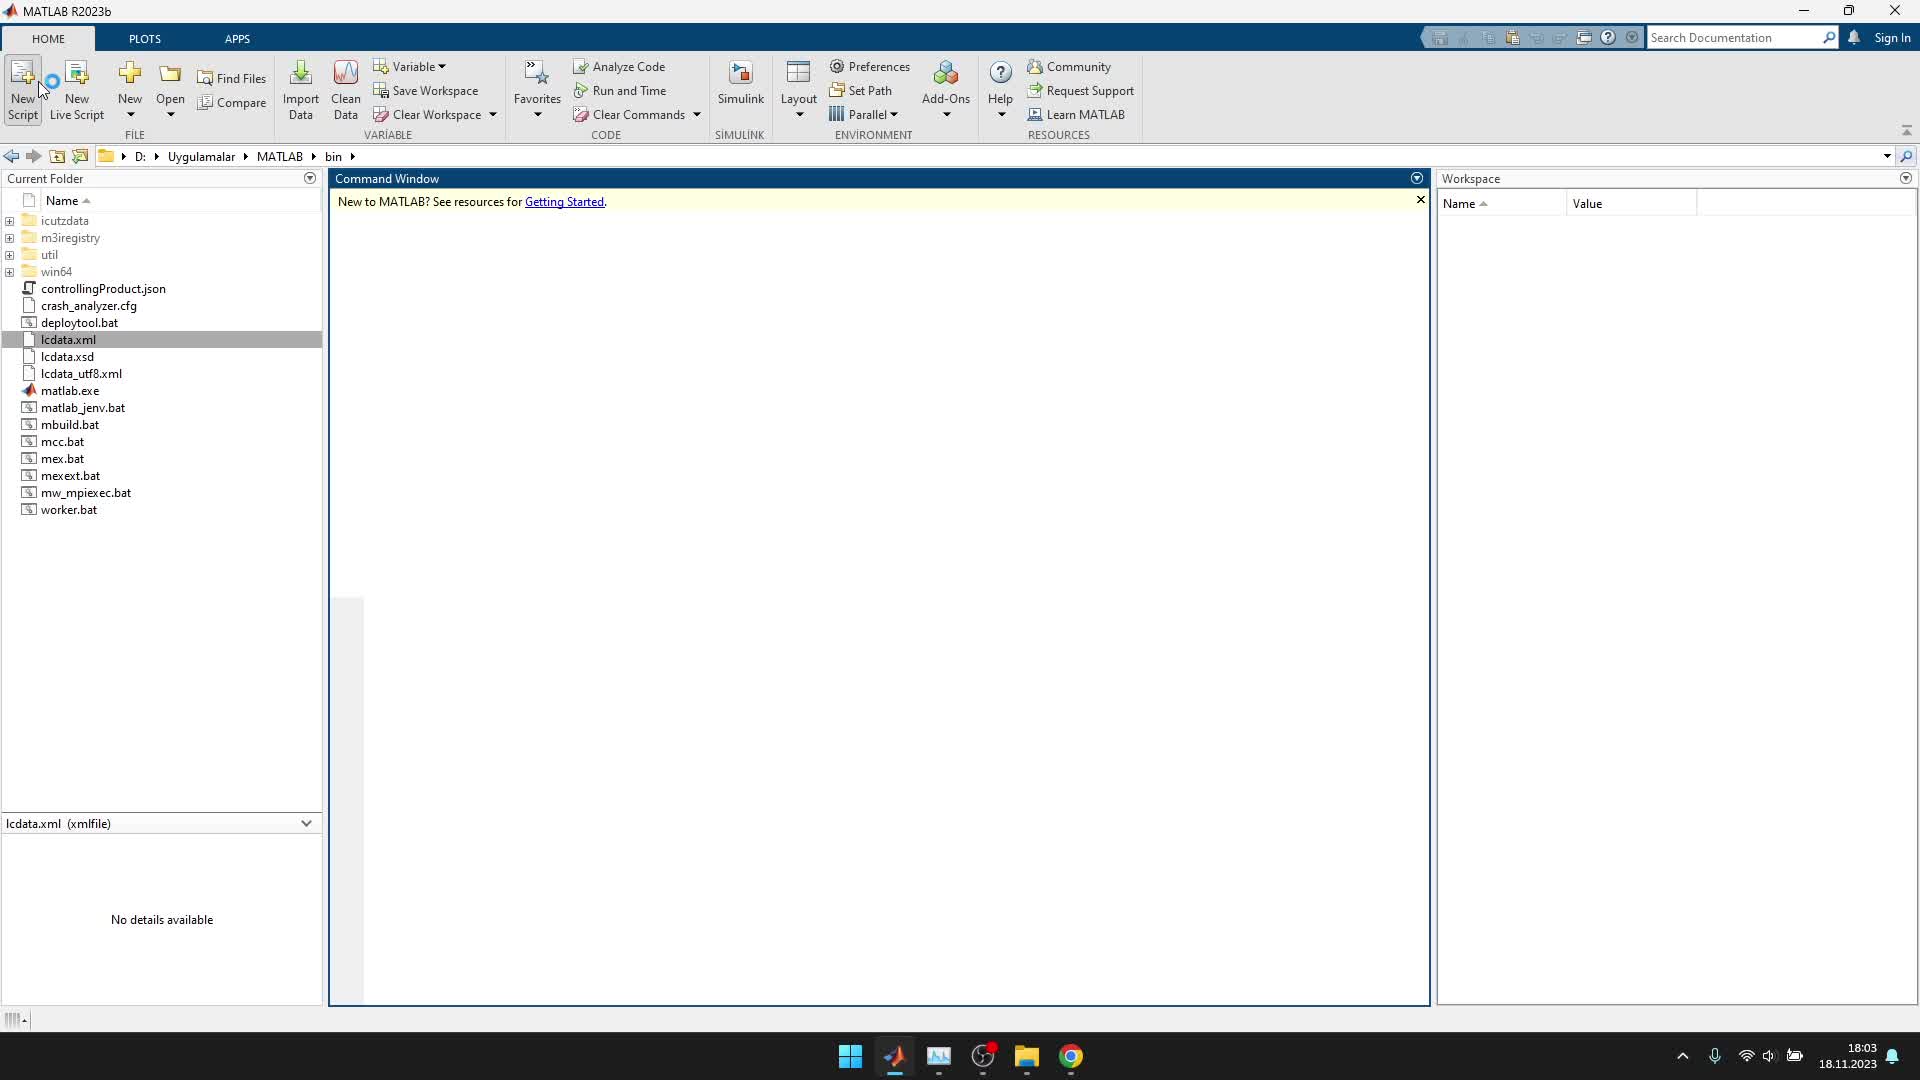Expand Clear Workspace dropdown arrow
Image resolution: width=1920 pixels, height=1080 pixels.
tap(493, 115)
